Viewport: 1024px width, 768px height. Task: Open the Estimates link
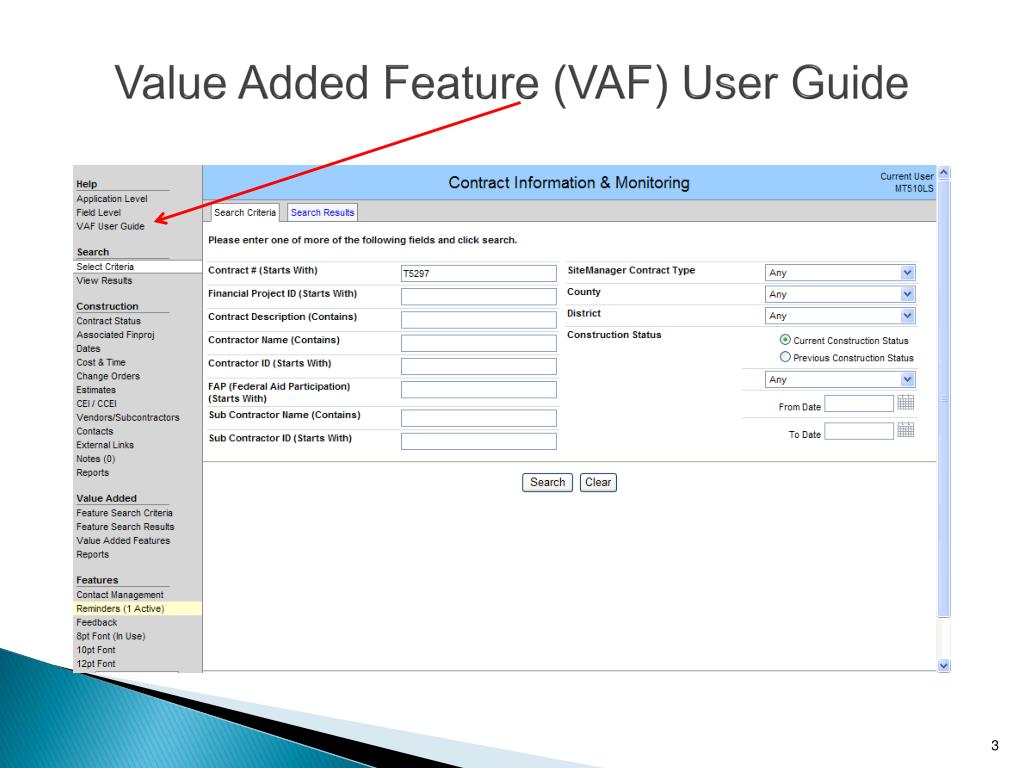(95, 389)
